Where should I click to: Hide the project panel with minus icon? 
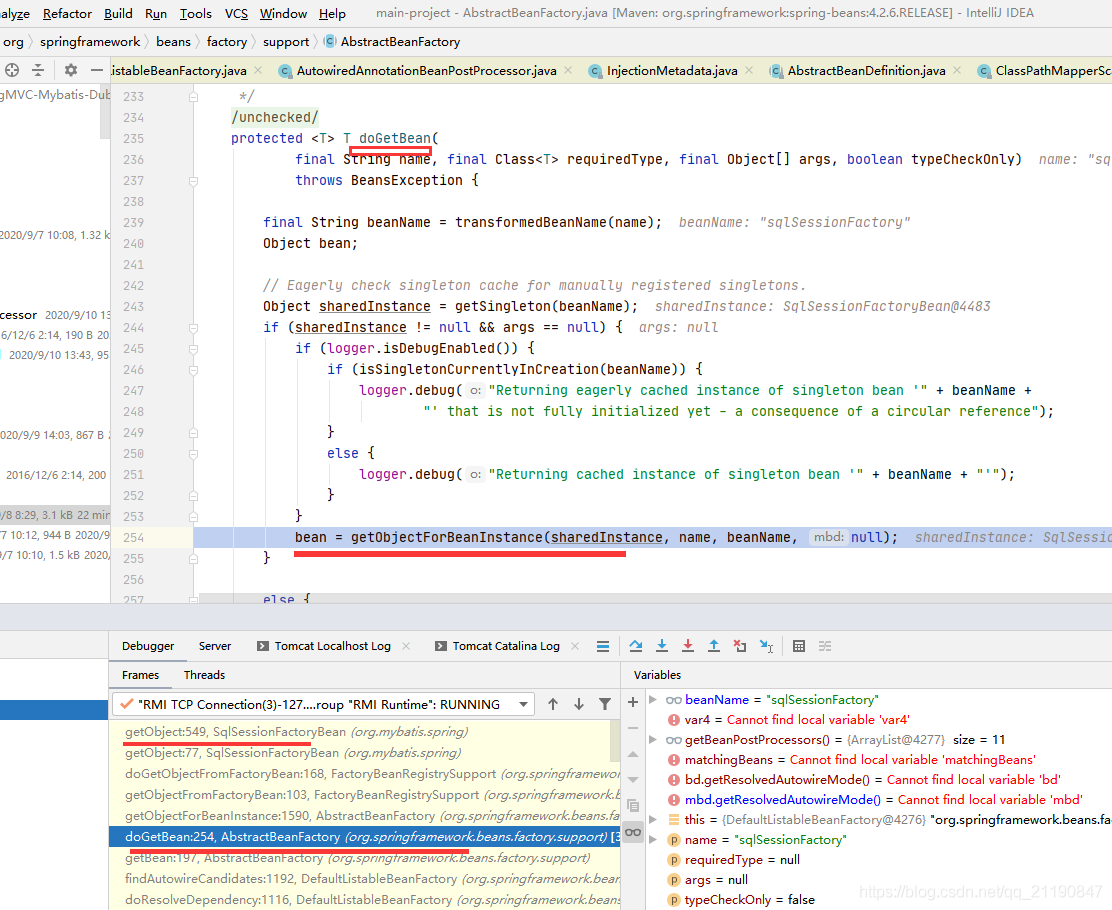(97, 70)
